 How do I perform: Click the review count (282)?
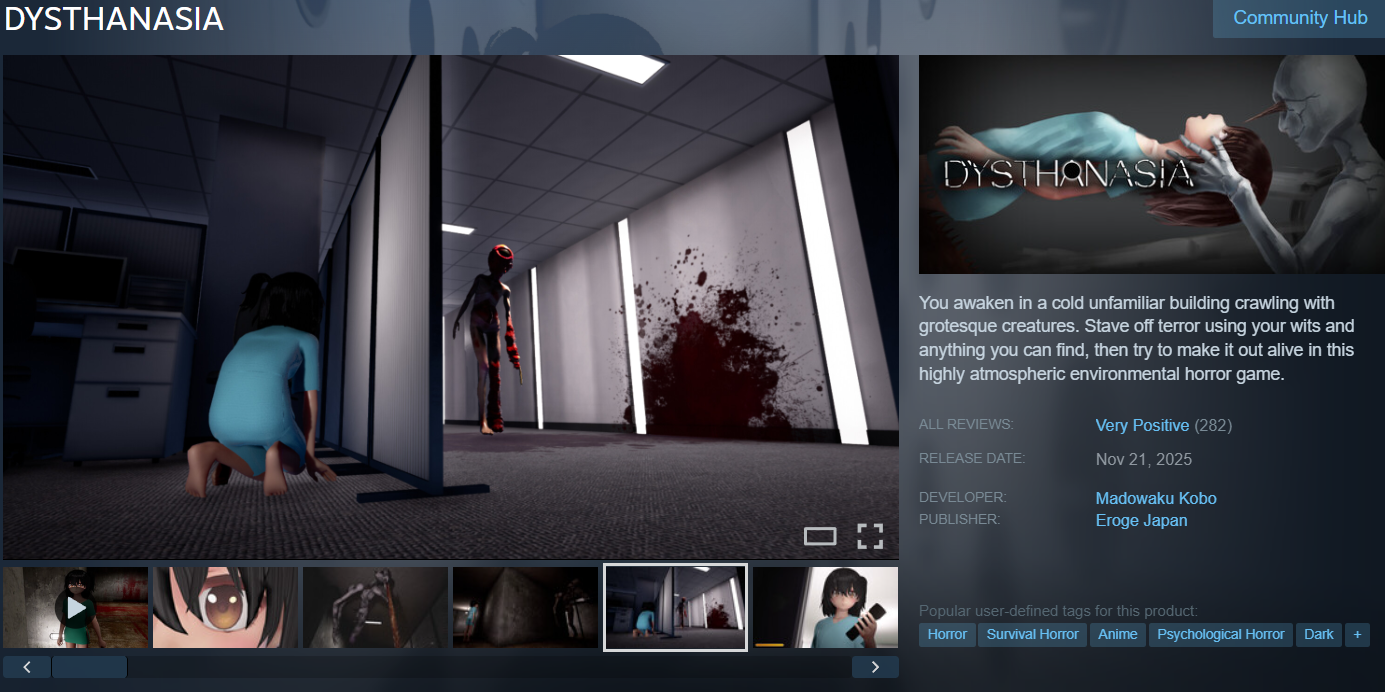(1213, 425)
